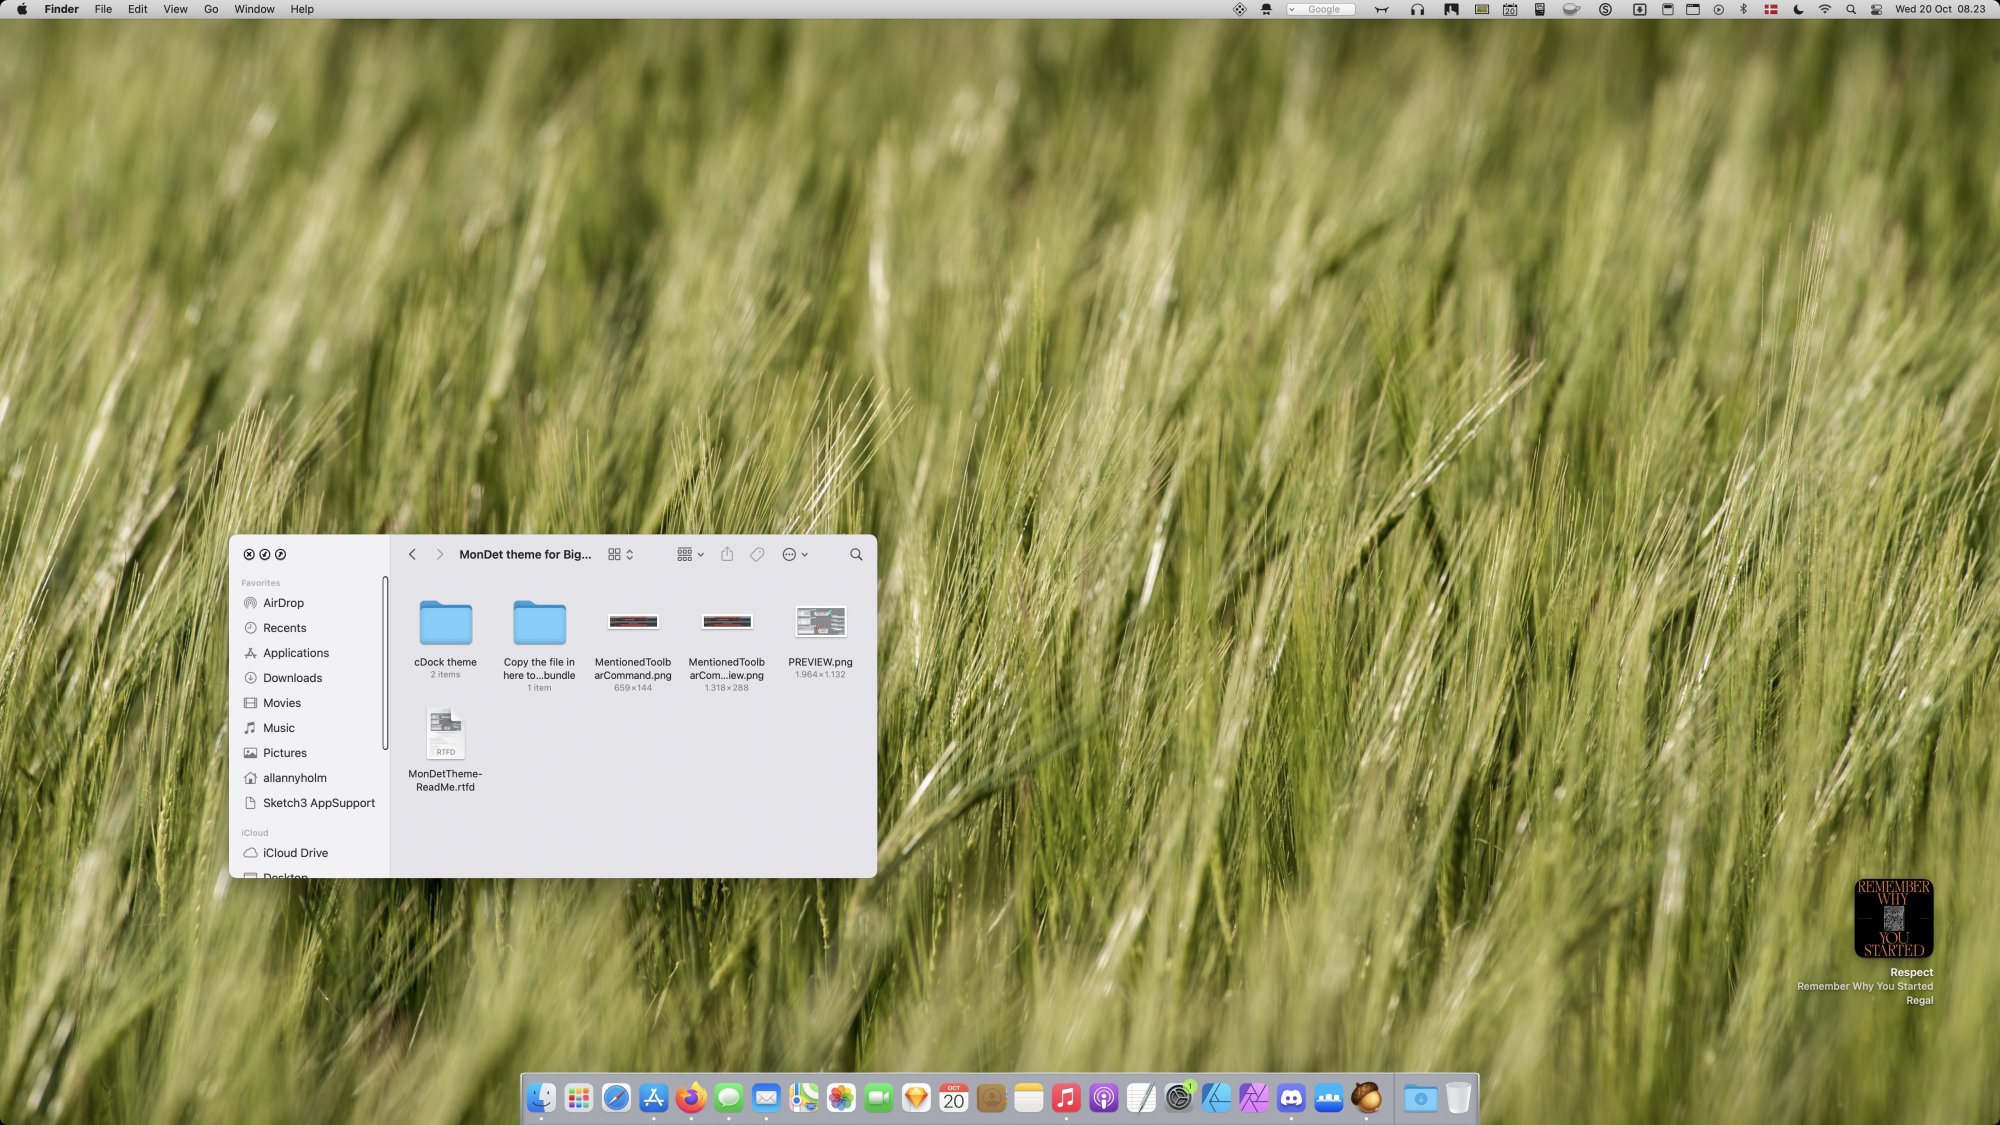Screen dimensions: 2000x1125
Task: Open Sketch from the Dock
Action: [916, 1098]
